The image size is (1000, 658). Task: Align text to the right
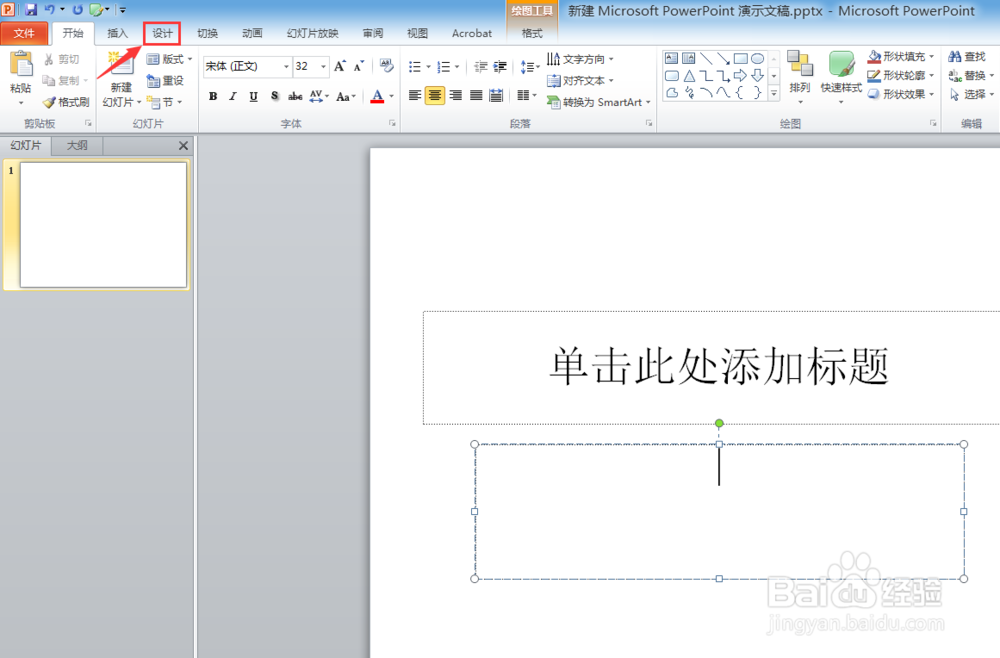(455, 96)
